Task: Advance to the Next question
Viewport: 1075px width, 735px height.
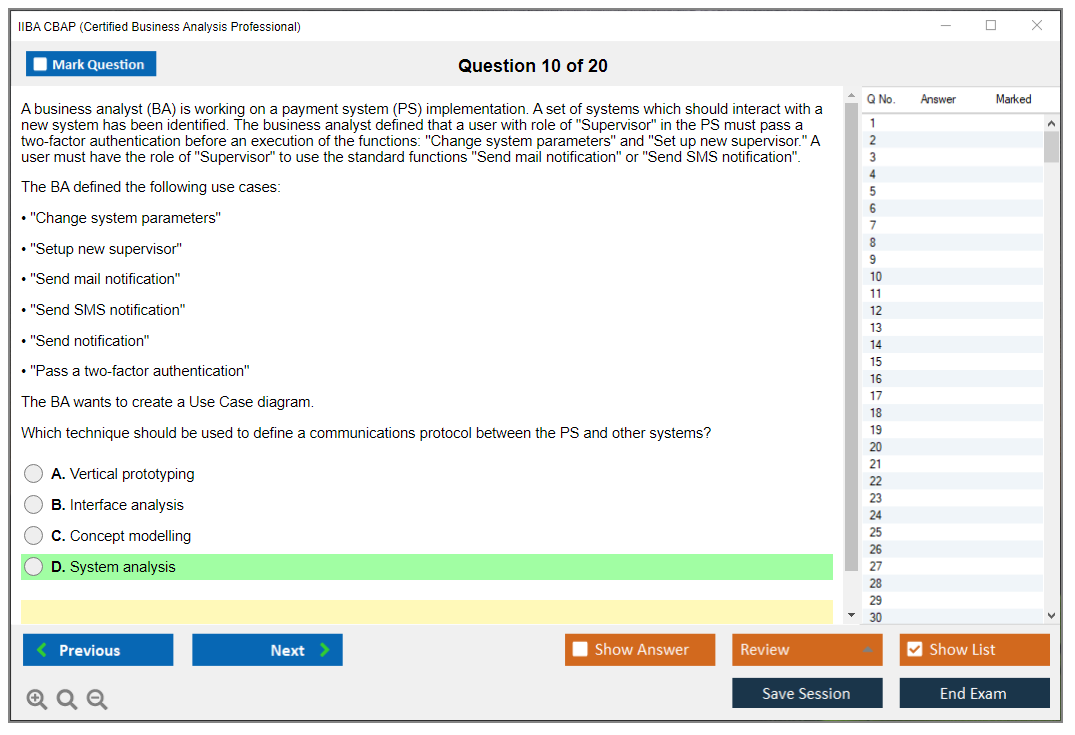Action: (x=267, y=650)
